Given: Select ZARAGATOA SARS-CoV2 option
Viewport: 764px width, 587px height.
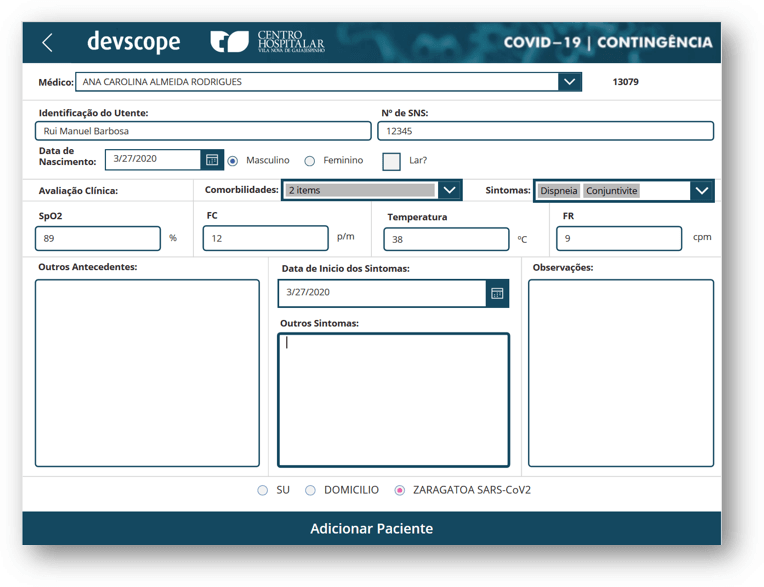Looking at the screenshot, I should click(400, 491).
